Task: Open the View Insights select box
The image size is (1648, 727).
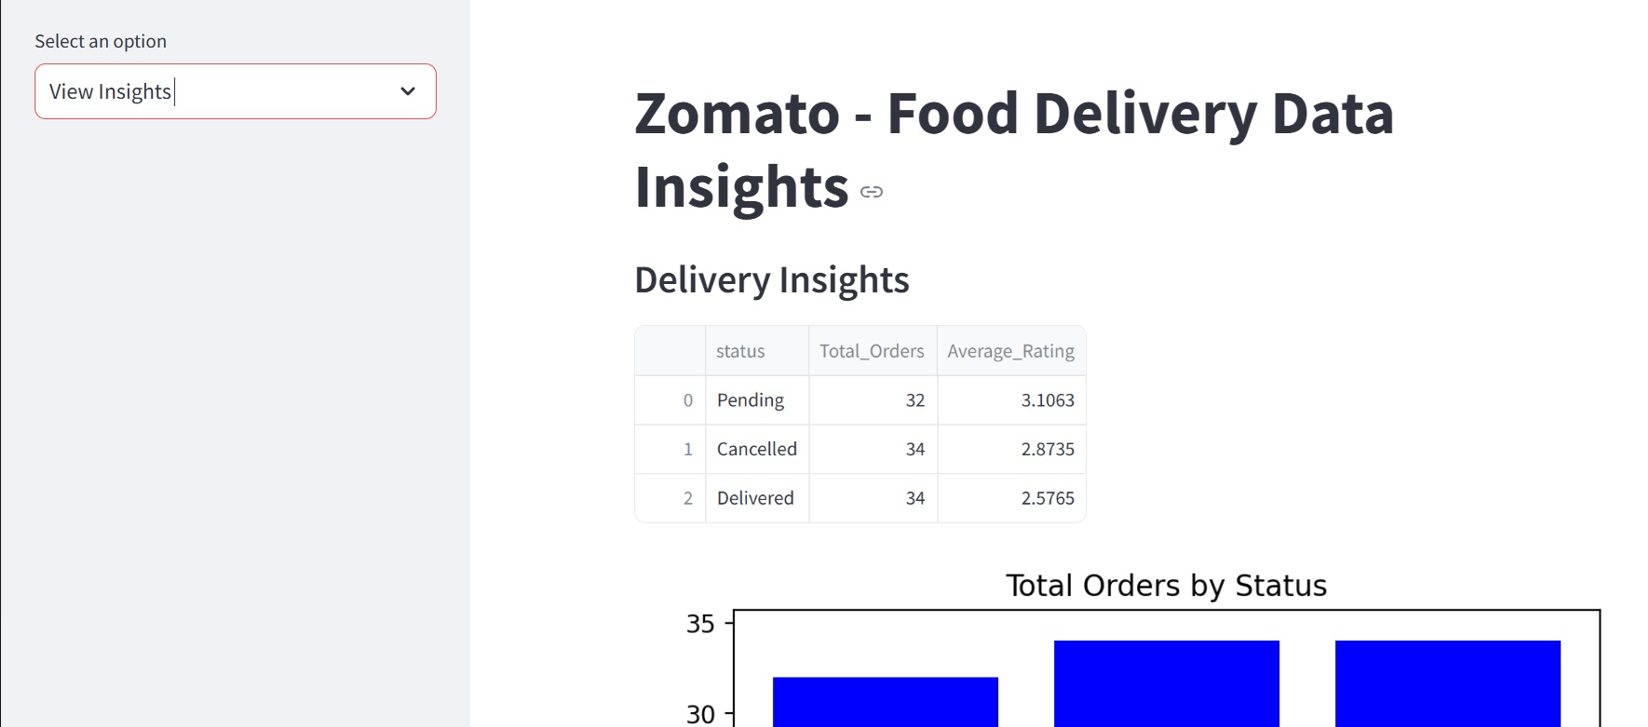Action: (x=220, y=91)
